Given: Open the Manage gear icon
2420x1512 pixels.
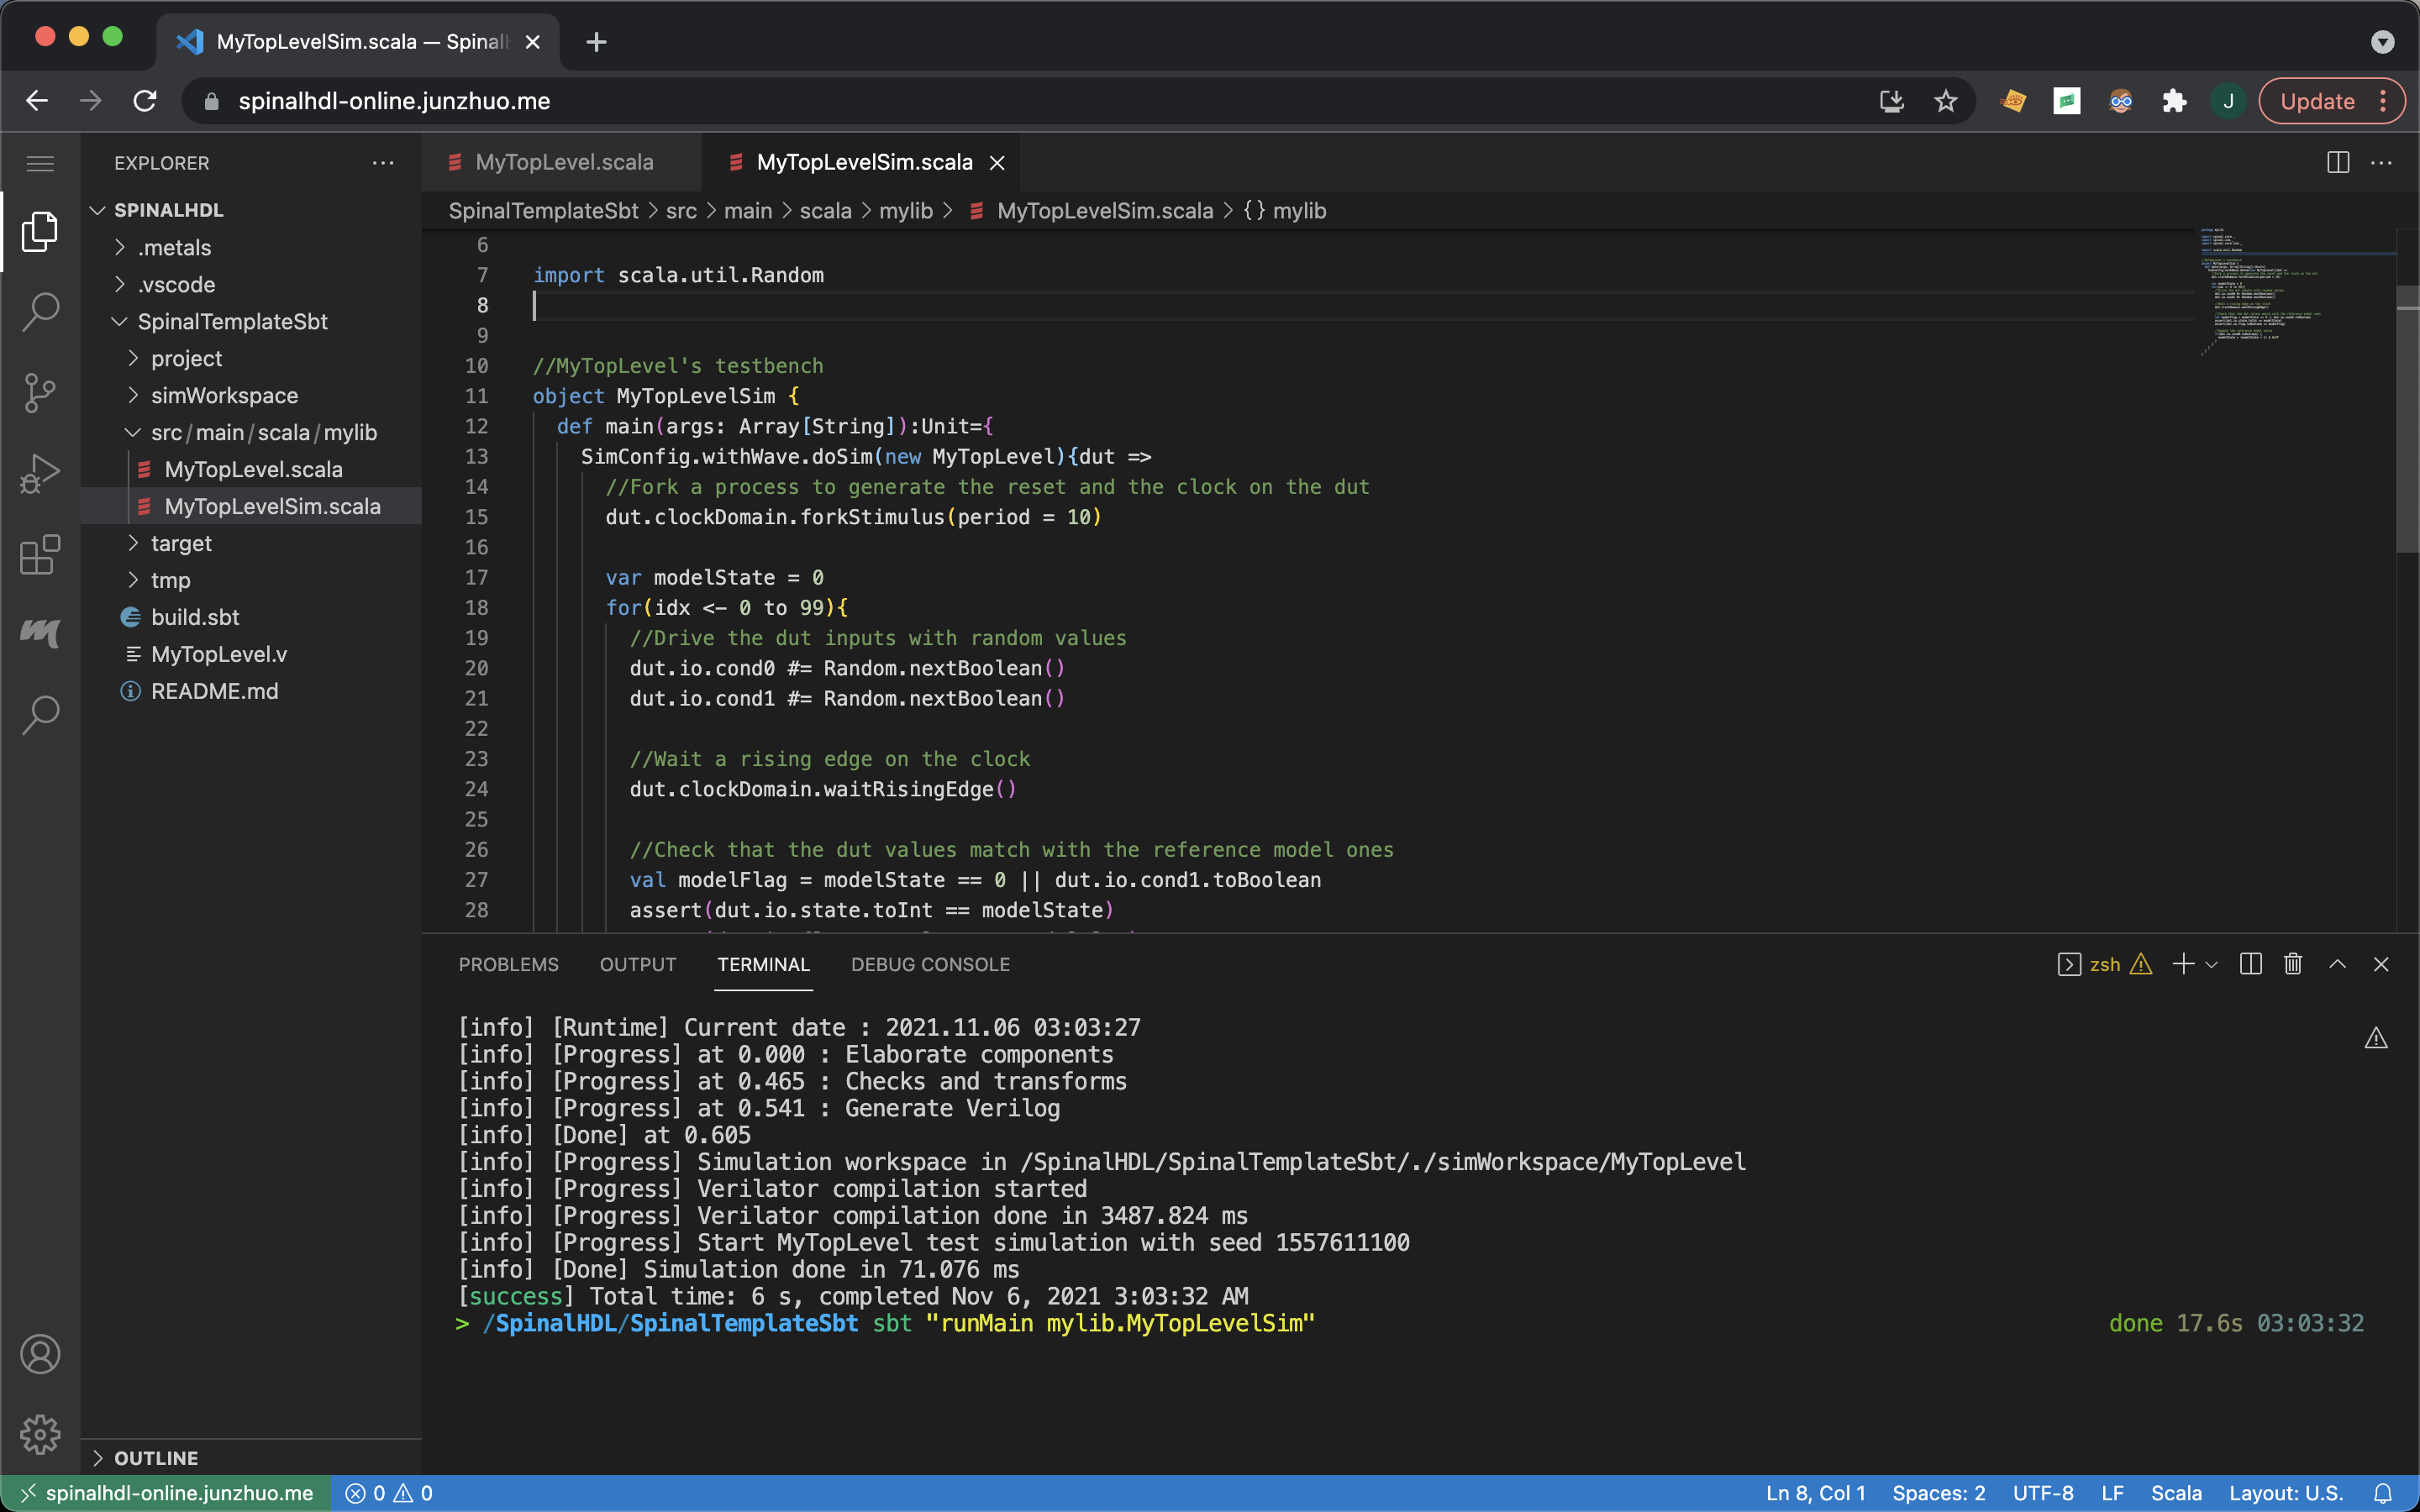Looking at the screenshot, I should pos(40,1433).
